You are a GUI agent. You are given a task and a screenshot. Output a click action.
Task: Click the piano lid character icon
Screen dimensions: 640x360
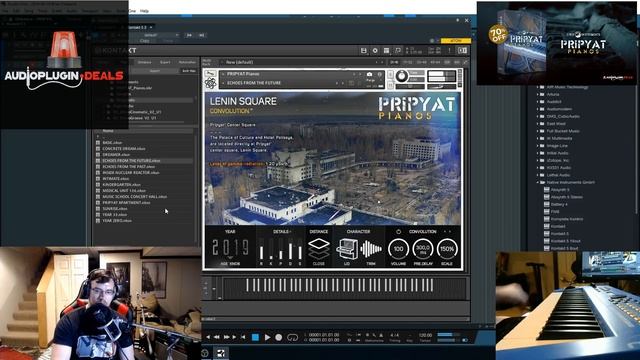point(347,249)
